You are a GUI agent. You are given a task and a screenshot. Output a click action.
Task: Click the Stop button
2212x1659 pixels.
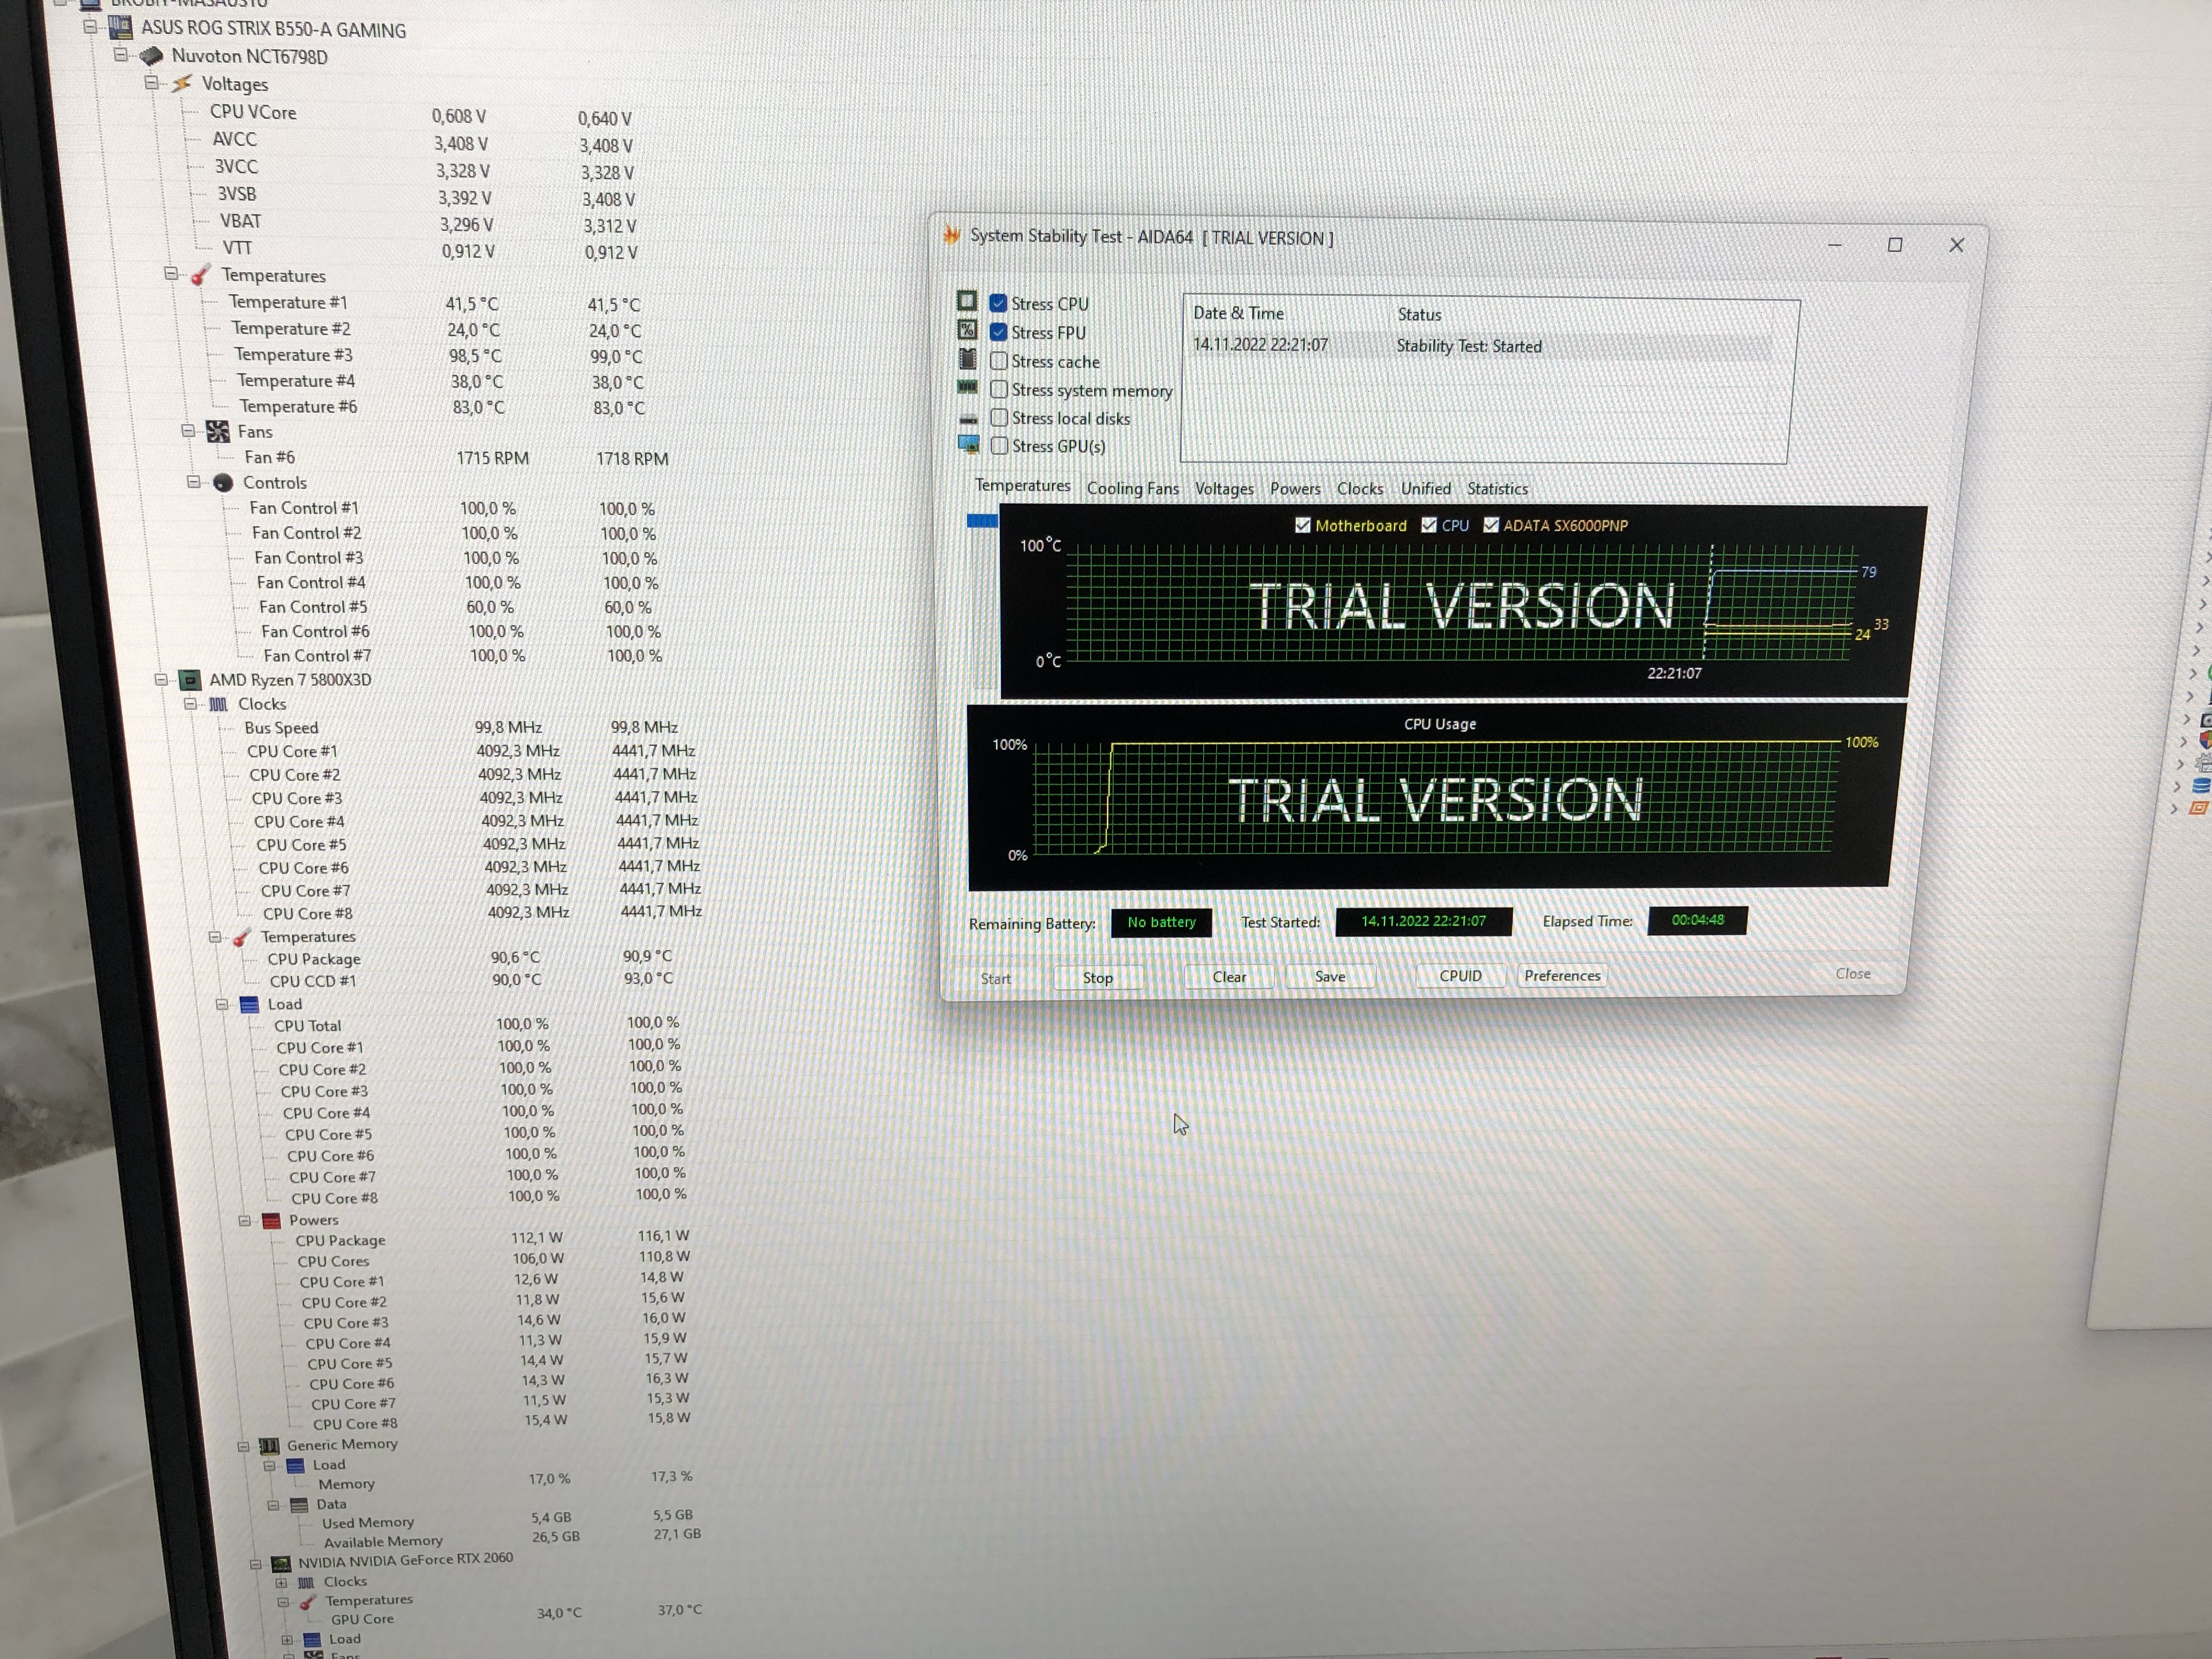1098,977
